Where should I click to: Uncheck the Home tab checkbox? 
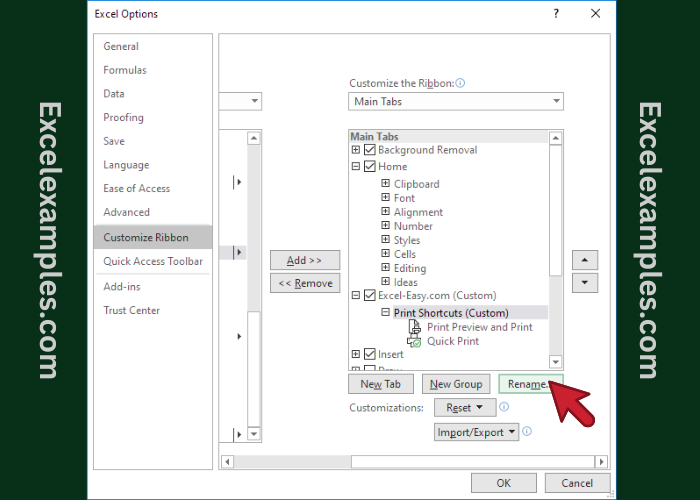point(370,167)
